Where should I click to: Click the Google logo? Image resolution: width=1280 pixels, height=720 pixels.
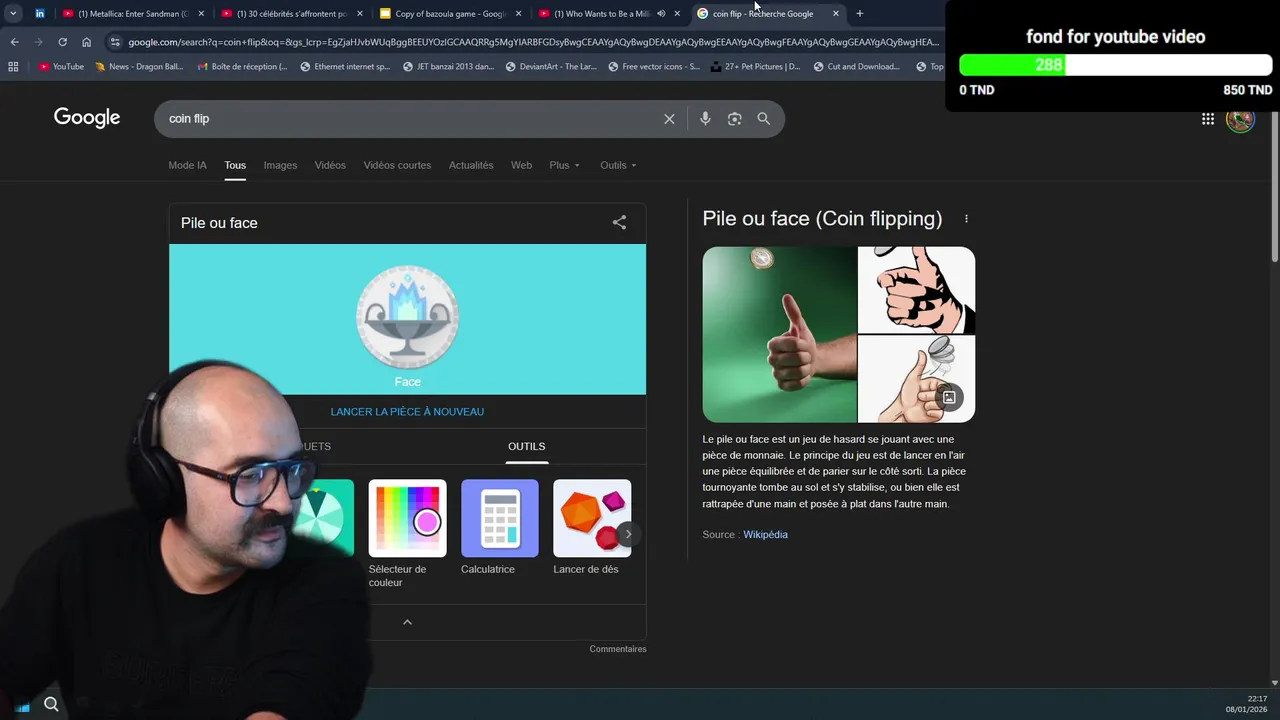(x=87, y=118)
